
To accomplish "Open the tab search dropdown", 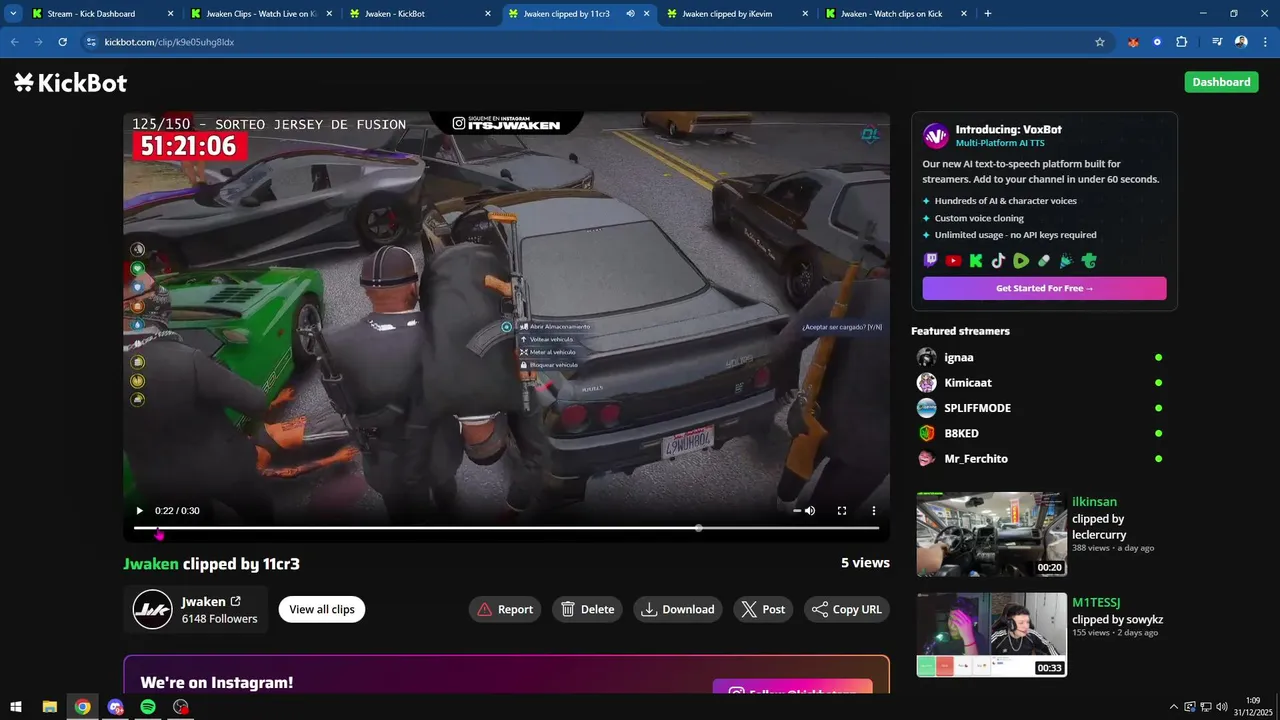I will click(x=13, y=14).
